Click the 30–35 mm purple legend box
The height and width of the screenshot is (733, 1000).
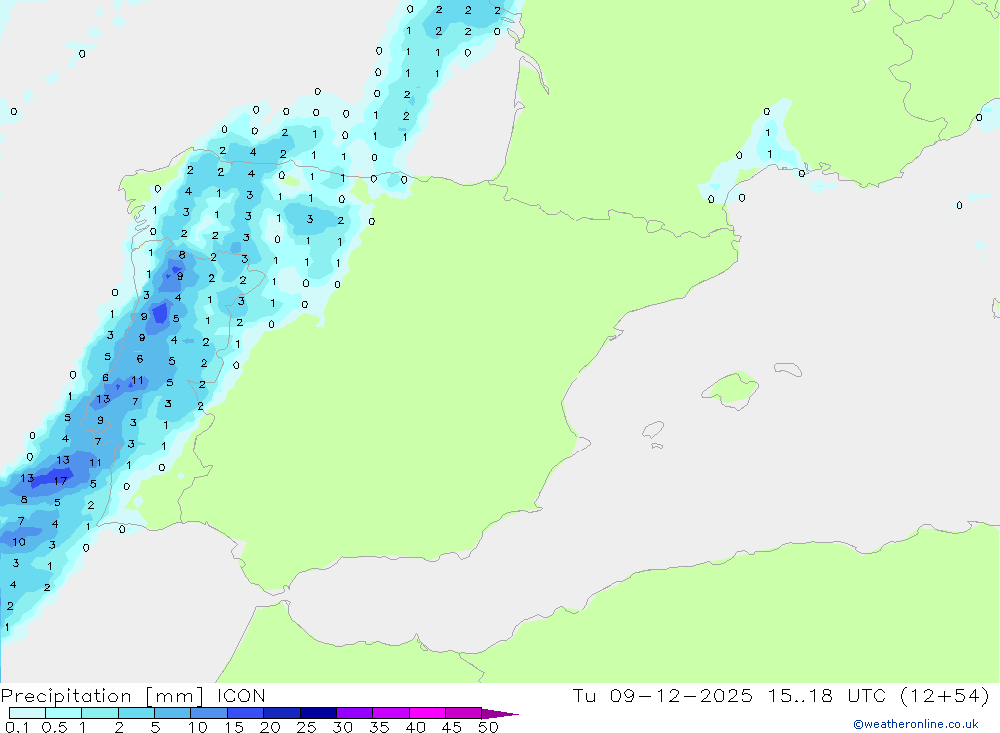355,713
